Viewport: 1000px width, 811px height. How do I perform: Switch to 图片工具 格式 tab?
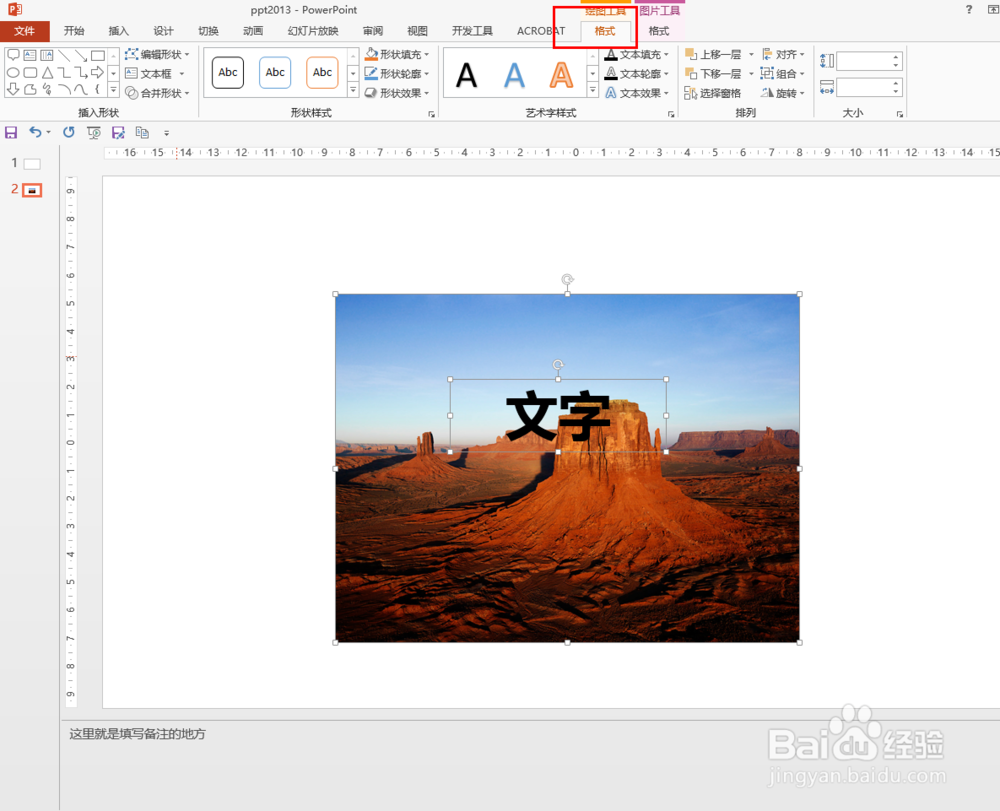[659, 31]
